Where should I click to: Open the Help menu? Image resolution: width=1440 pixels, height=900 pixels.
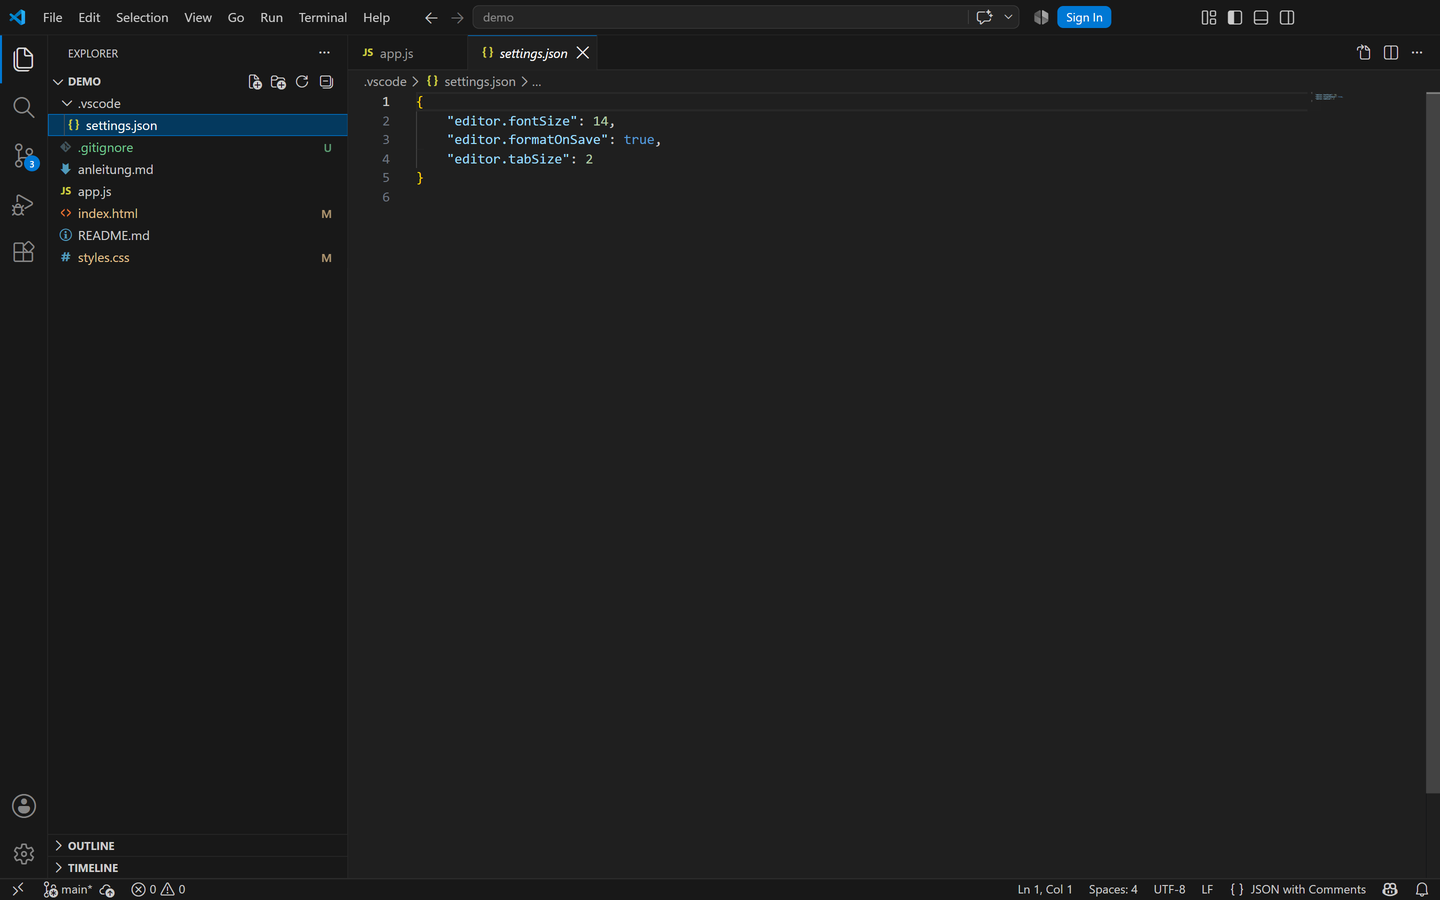click(x=376, y=18)
